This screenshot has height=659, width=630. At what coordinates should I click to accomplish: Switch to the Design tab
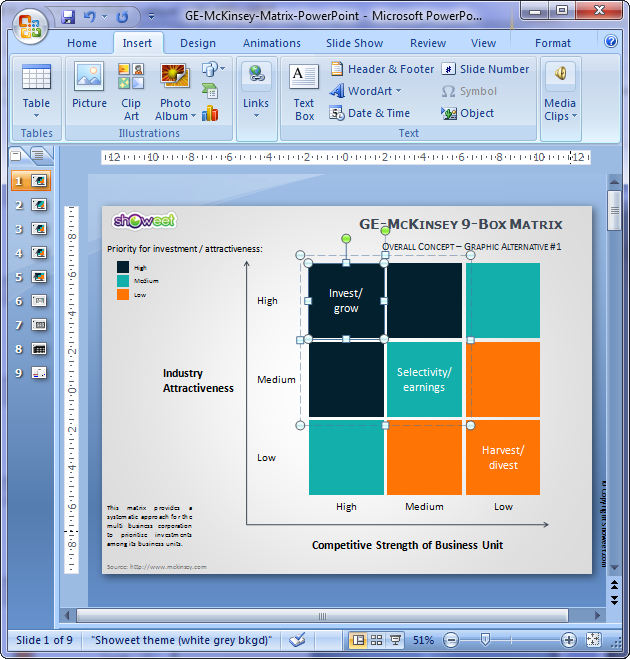(198, 43)
